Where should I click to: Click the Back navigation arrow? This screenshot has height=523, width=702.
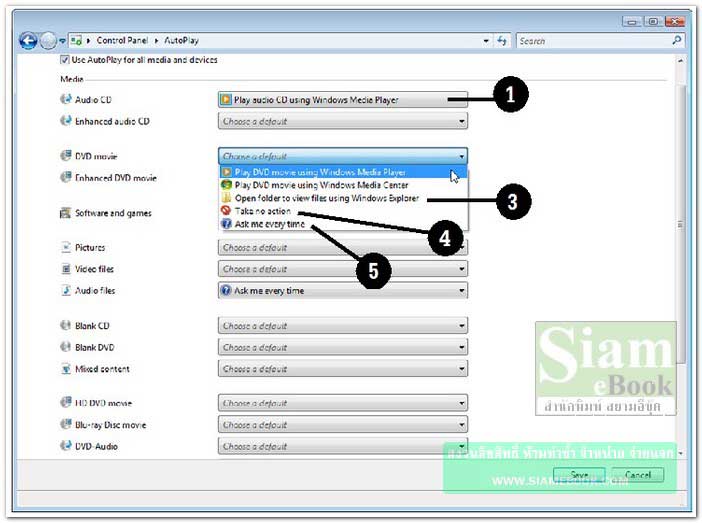point(28,41)
